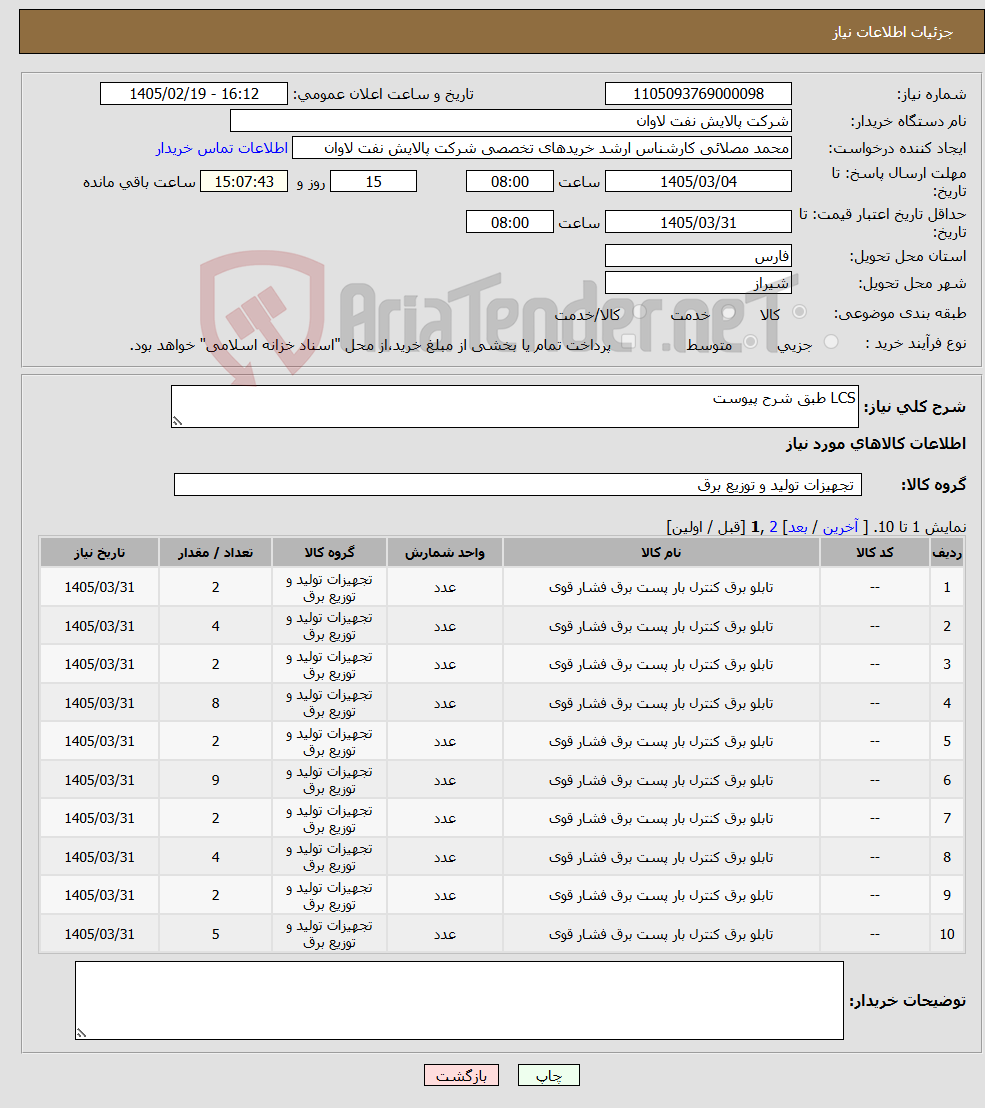The width and height of the screenshot is (985, 1108).
Task: Click the goods group cell in row 5
Action: click(329, 741)
